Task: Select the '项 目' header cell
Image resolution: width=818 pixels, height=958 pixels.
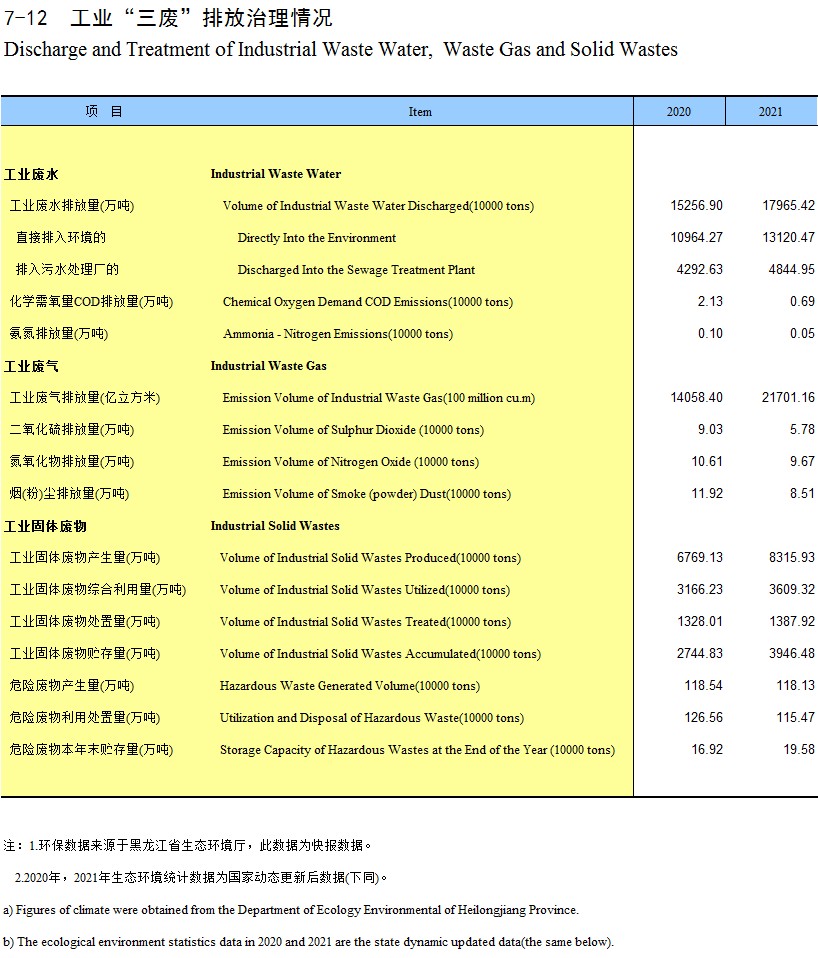Action: click(104, 111)
